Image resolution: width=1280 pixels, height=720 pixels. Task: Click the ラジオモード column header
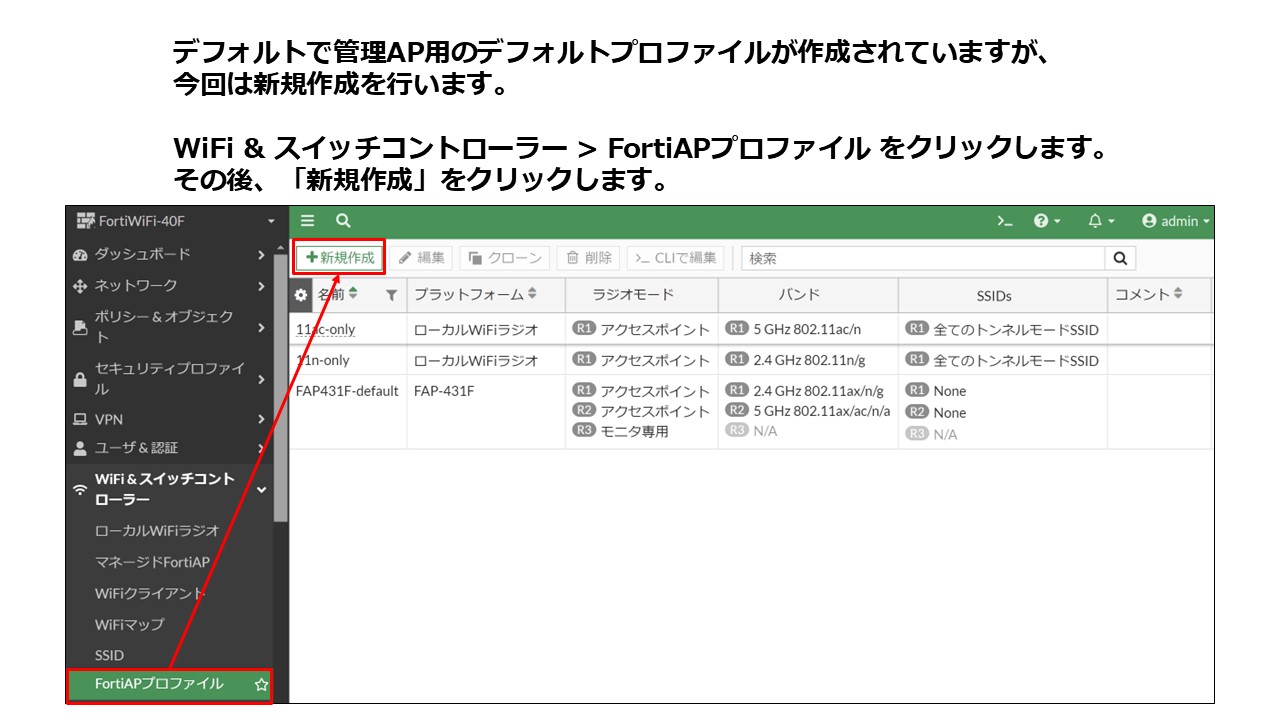(641, 295)
